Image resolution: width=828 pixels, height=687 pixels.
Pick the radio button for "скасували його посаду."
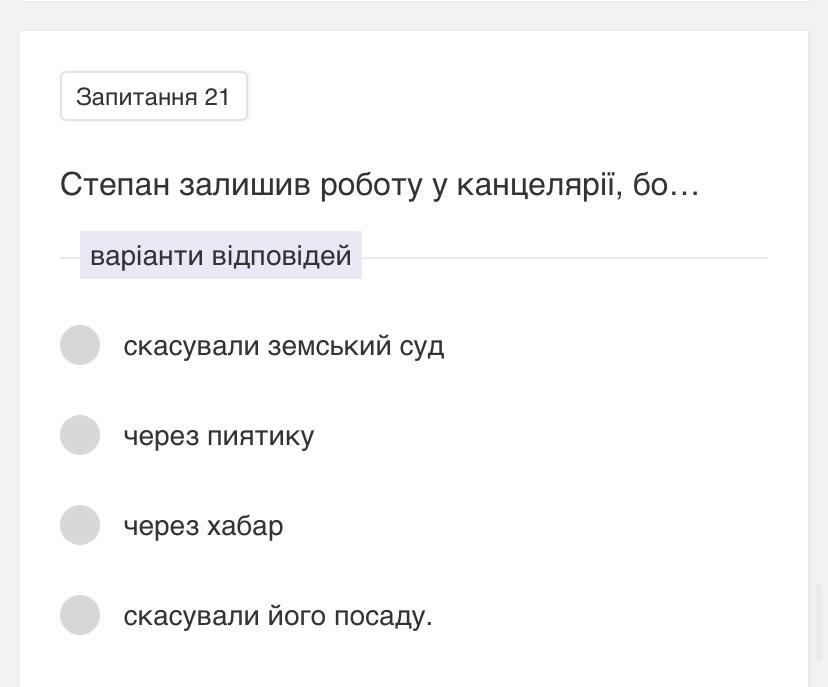(80, 615)
